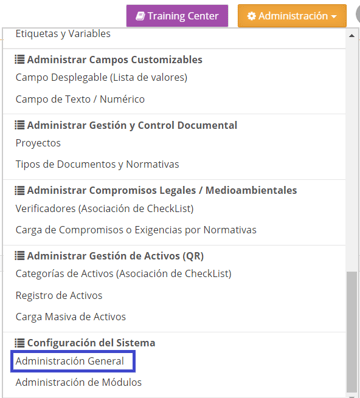The width and height of the screenshot is (360, 398).
Task: Open Campo de Texto / Numérico
Action: 80,99
